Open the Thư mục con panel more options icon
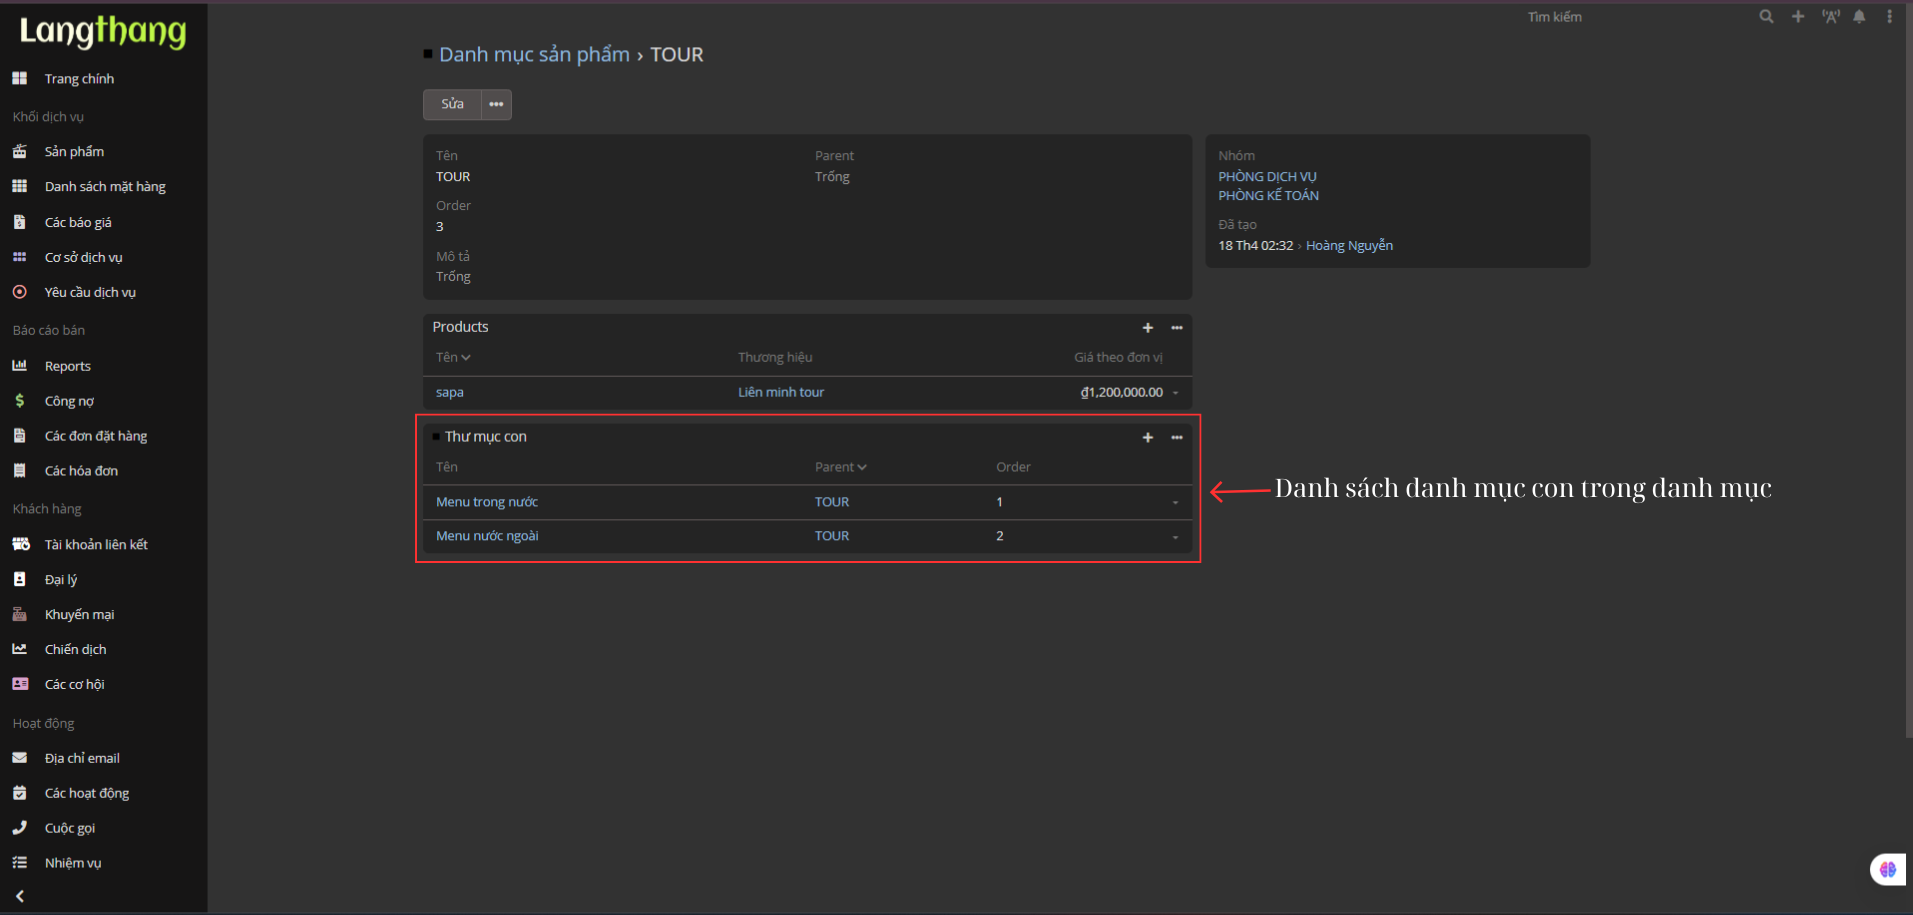Image resolution: width=1913 pixels, height=915 pixels. coord(1177,438)
